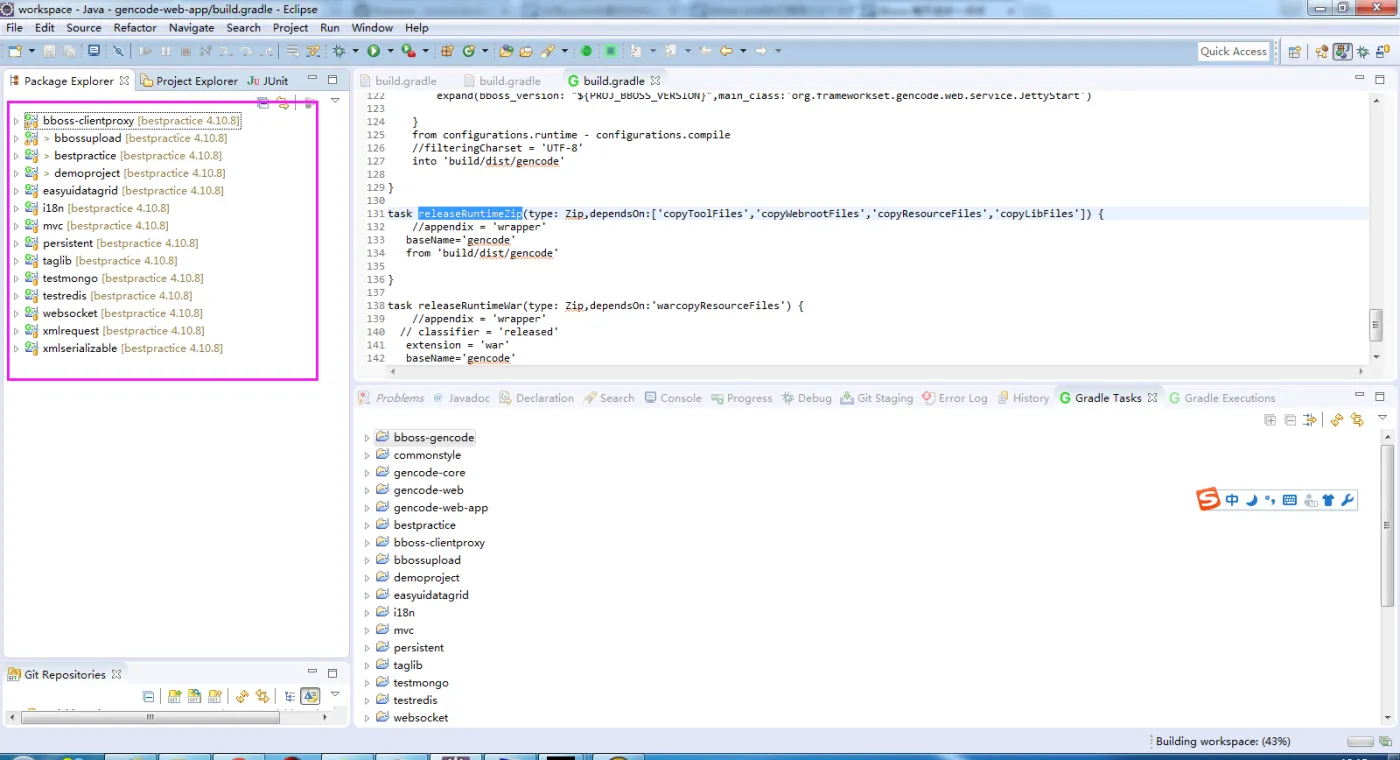
Task: Toggle Link with Selection in Git Repositories
Action: (262, 696)
